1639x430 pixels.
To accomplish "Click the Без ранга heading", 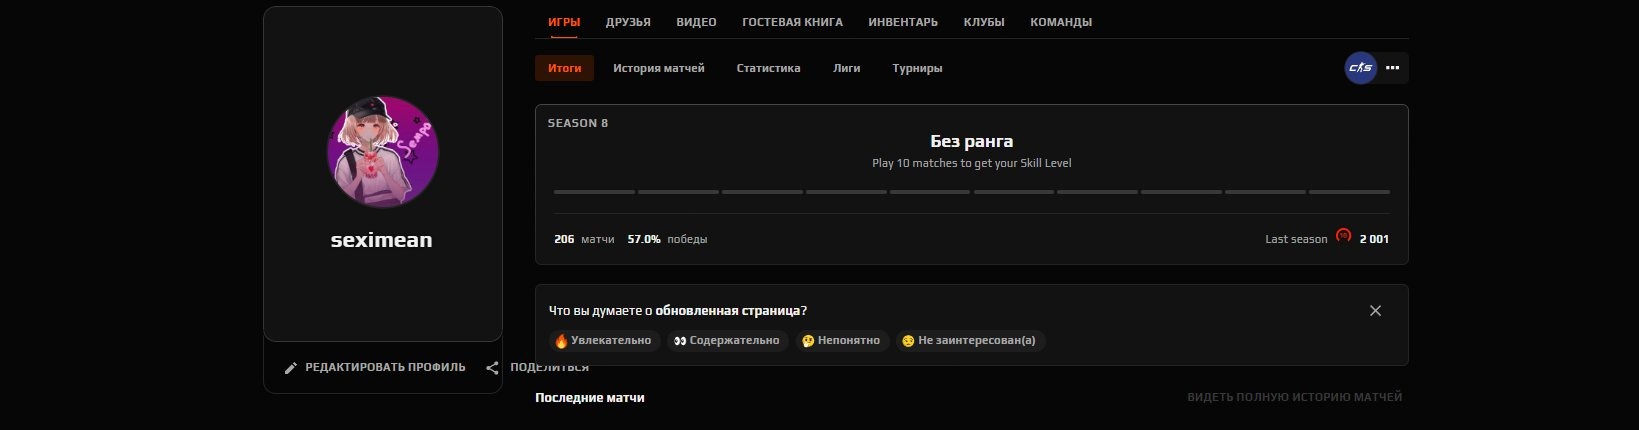I will click(x=972, y=142).
